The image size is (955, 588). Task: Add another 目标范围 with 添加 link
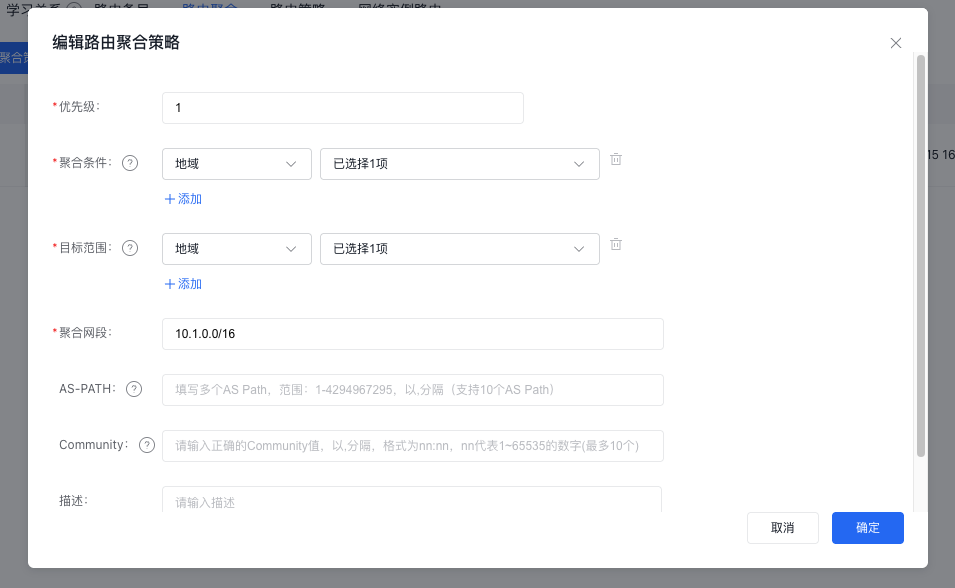tap(183, 284)
